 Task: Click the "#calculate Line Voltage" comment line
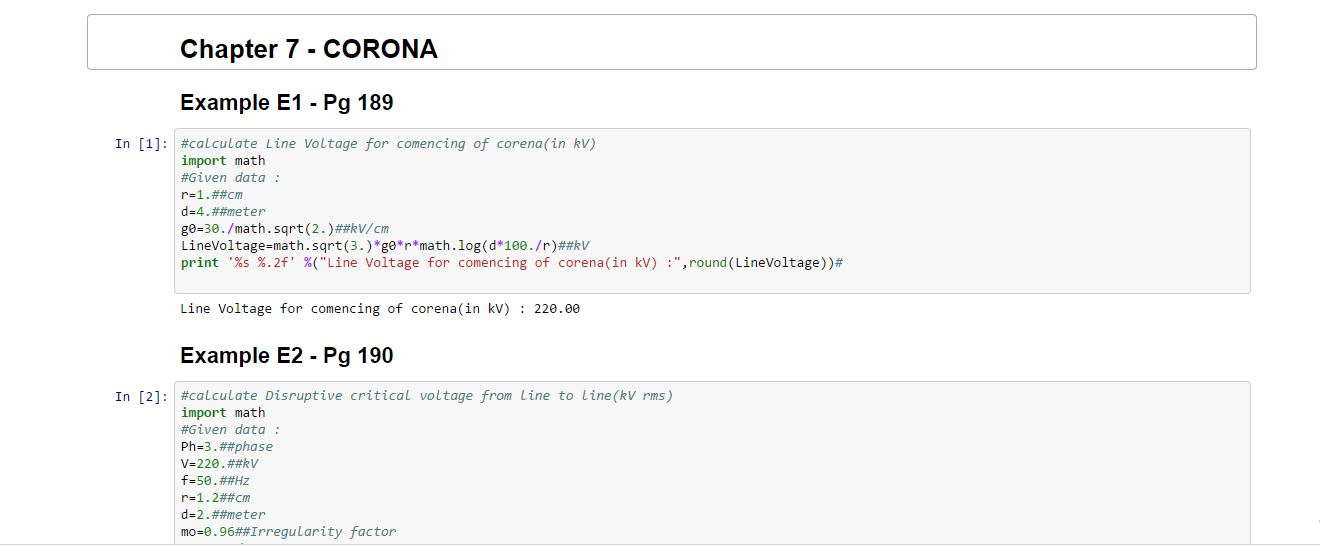pos(388,144)
